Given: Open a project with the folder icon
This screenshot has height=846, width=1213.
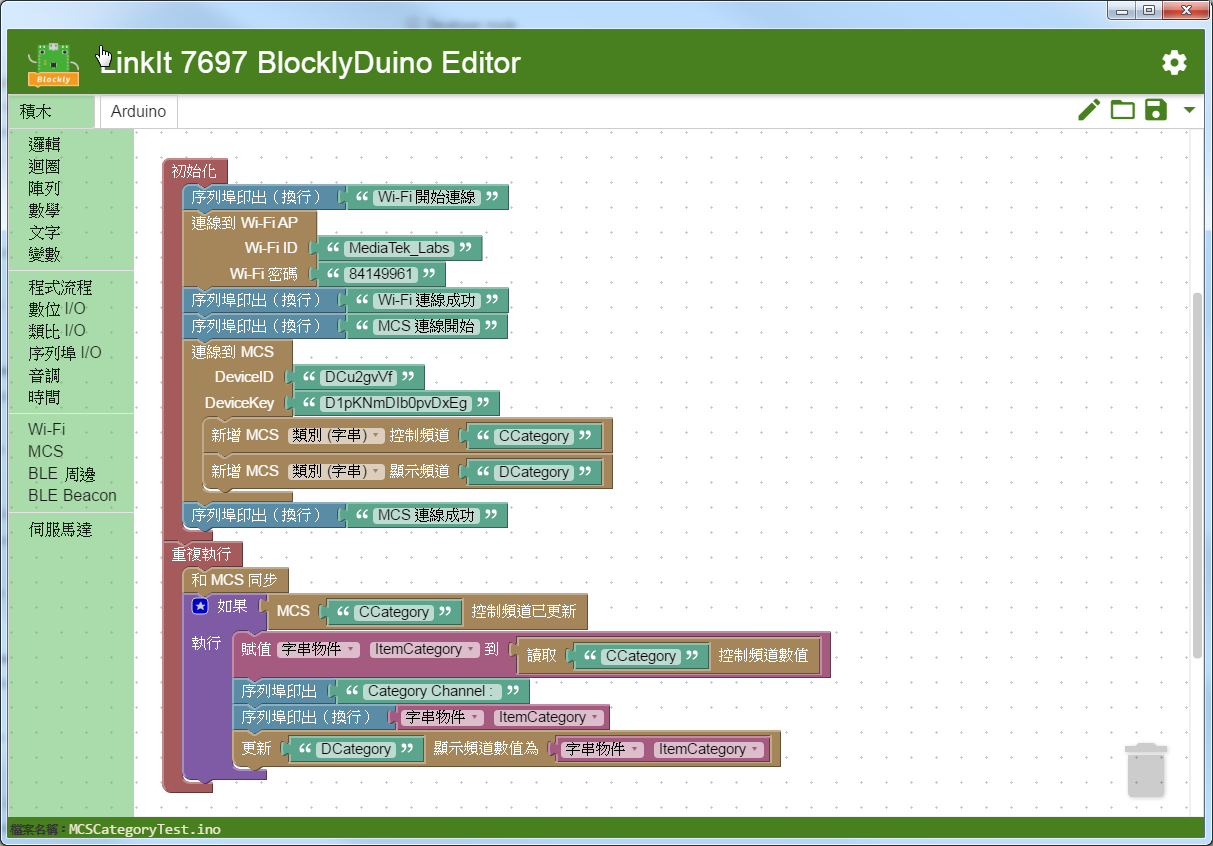Looking at the screenshot, I should (x=1122, y=110).
